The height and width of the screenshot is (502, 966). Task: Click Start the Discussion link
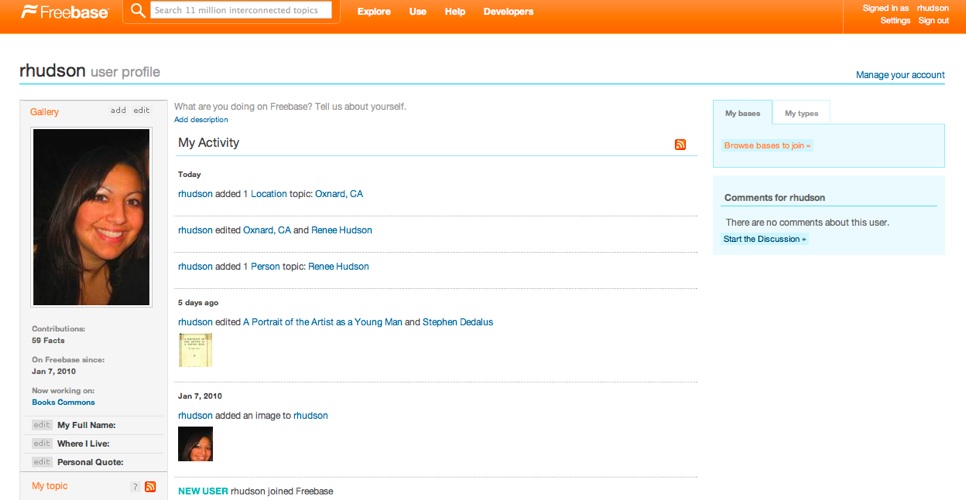pos(765,239)
